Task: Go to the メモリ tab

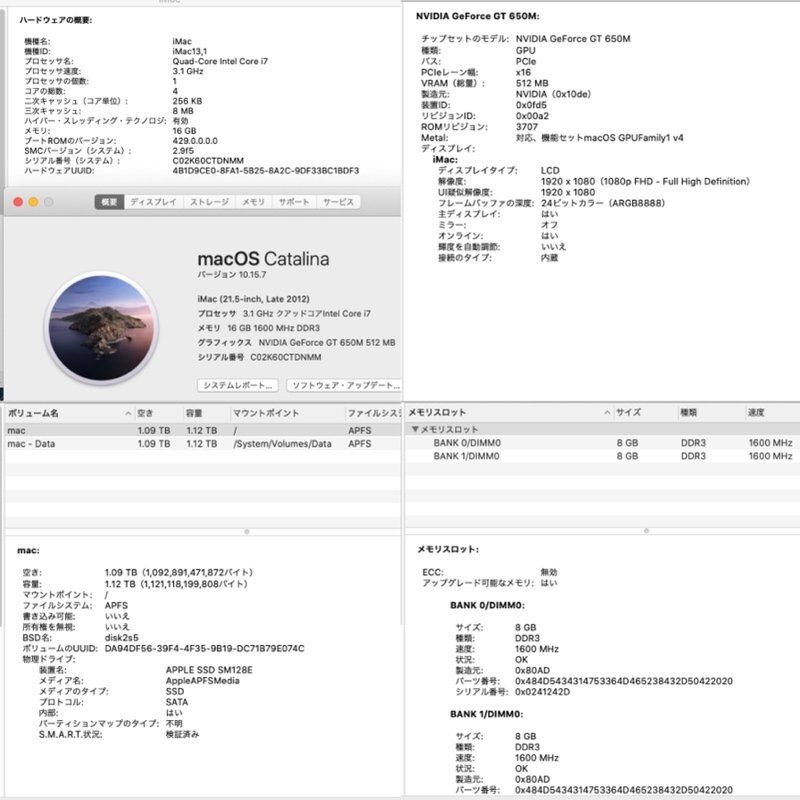Action: [254, 202]
